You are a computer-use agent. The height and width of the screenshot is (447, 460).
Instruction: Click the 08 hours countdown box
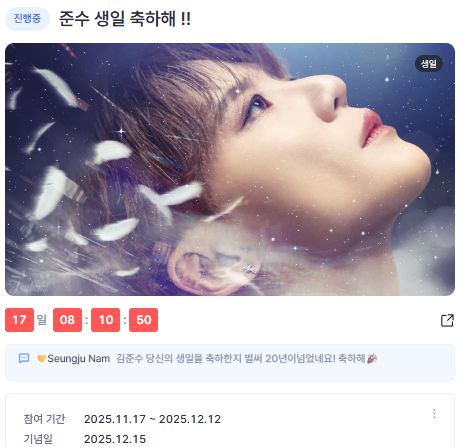67,320
